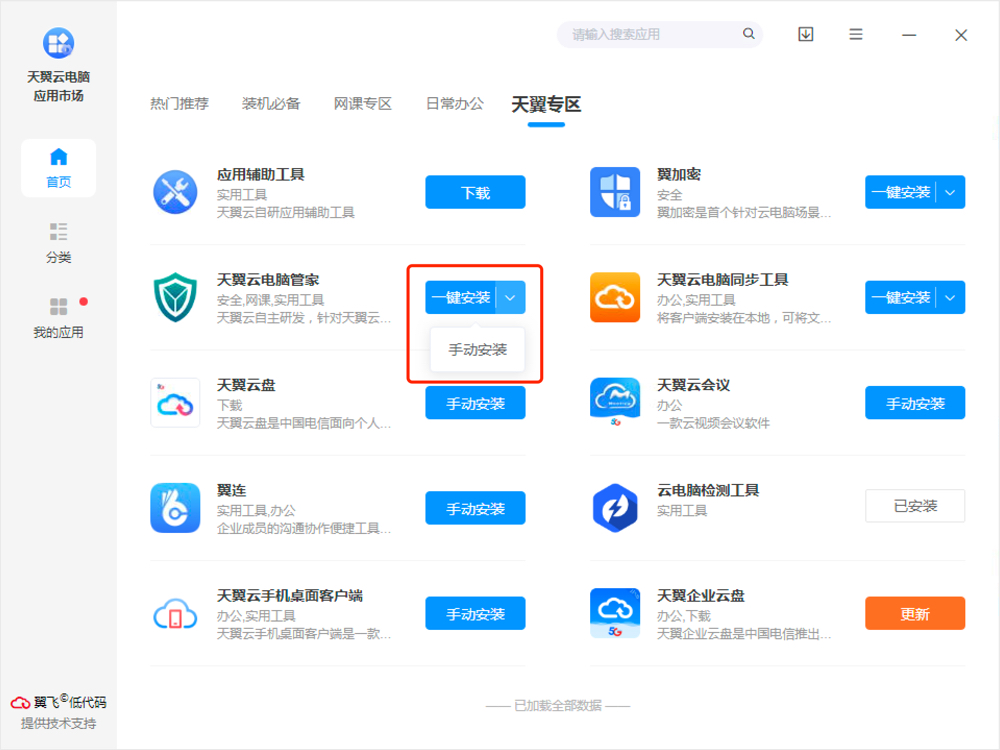This screenshot has height=750, width=1000.
Task: Click the 天翼企业云盘 app icon
Action: point(615,613)
